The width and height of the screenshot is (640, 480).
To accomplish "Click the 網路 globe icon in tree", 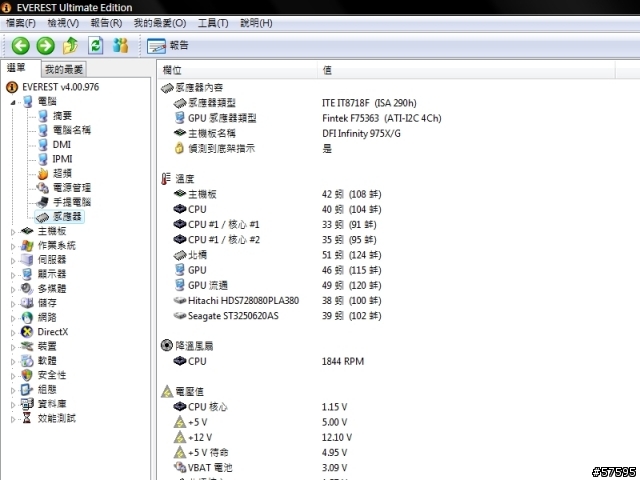I will [27, 318].
